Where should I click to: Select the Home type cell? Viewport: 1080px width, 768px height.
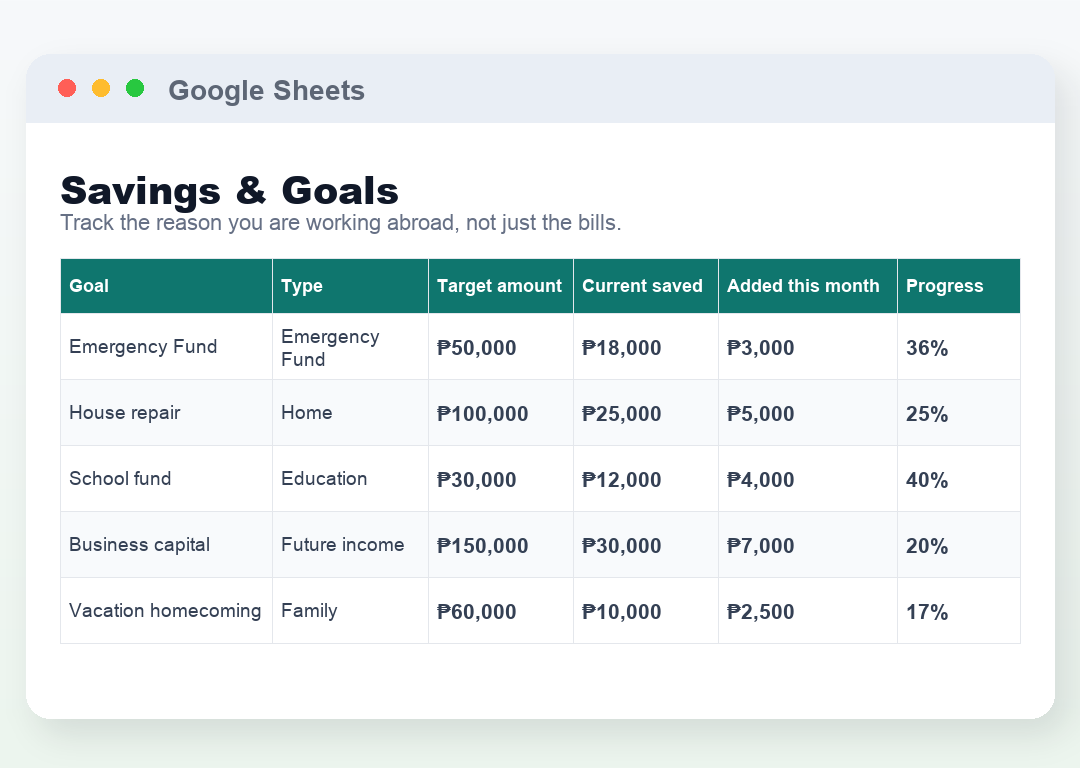(351, 413)
